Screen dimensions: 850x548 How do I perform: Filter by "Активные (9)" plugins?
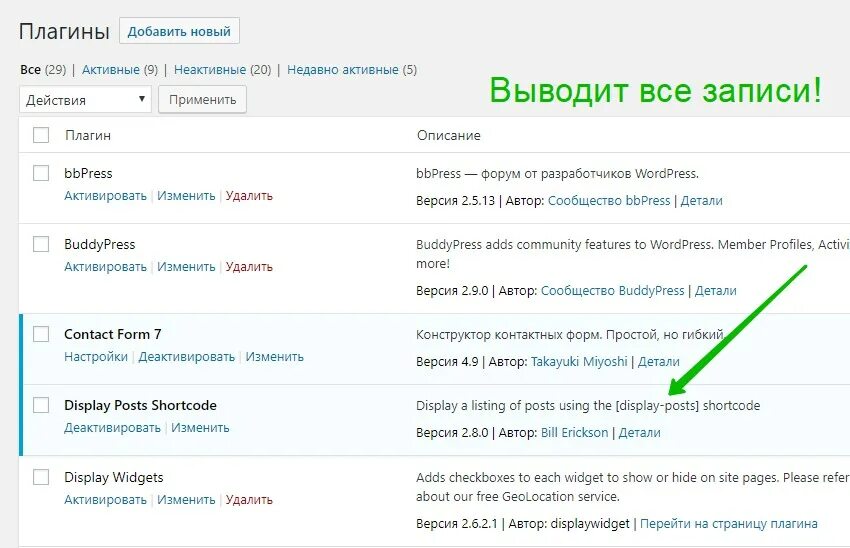(120, 69)
